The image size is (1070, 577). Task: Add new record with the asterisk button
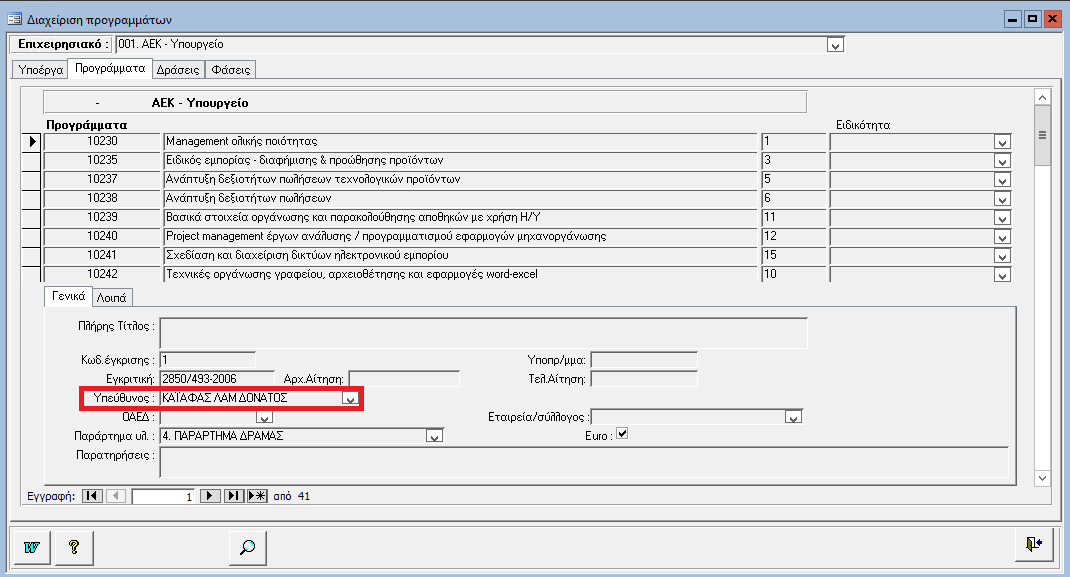(x=257, y=495)
